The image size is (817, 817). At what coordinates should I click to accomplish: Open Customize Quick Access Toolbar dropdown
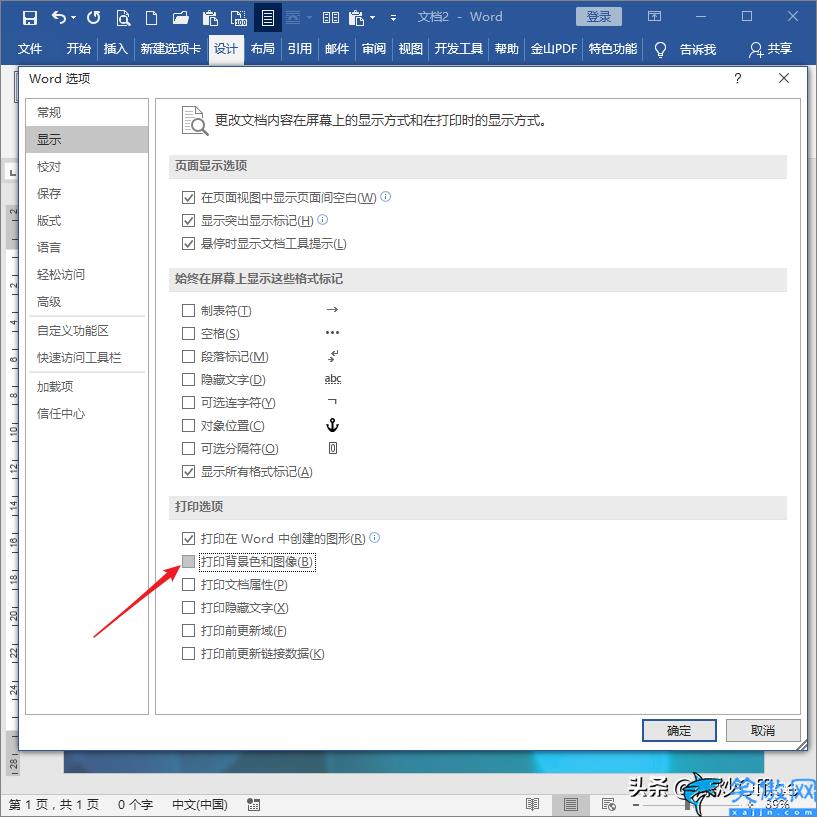393,18
